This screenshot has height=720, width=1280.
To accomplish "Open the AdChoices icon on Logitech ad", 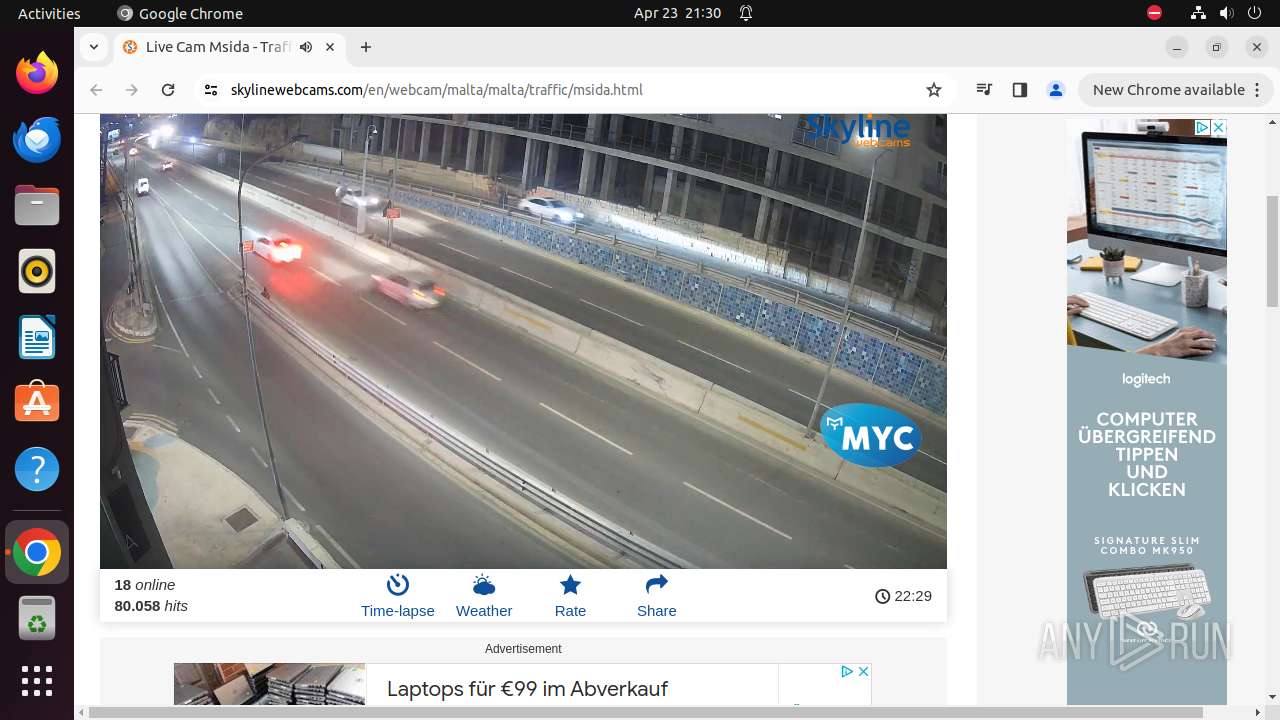I will 1204,127.
